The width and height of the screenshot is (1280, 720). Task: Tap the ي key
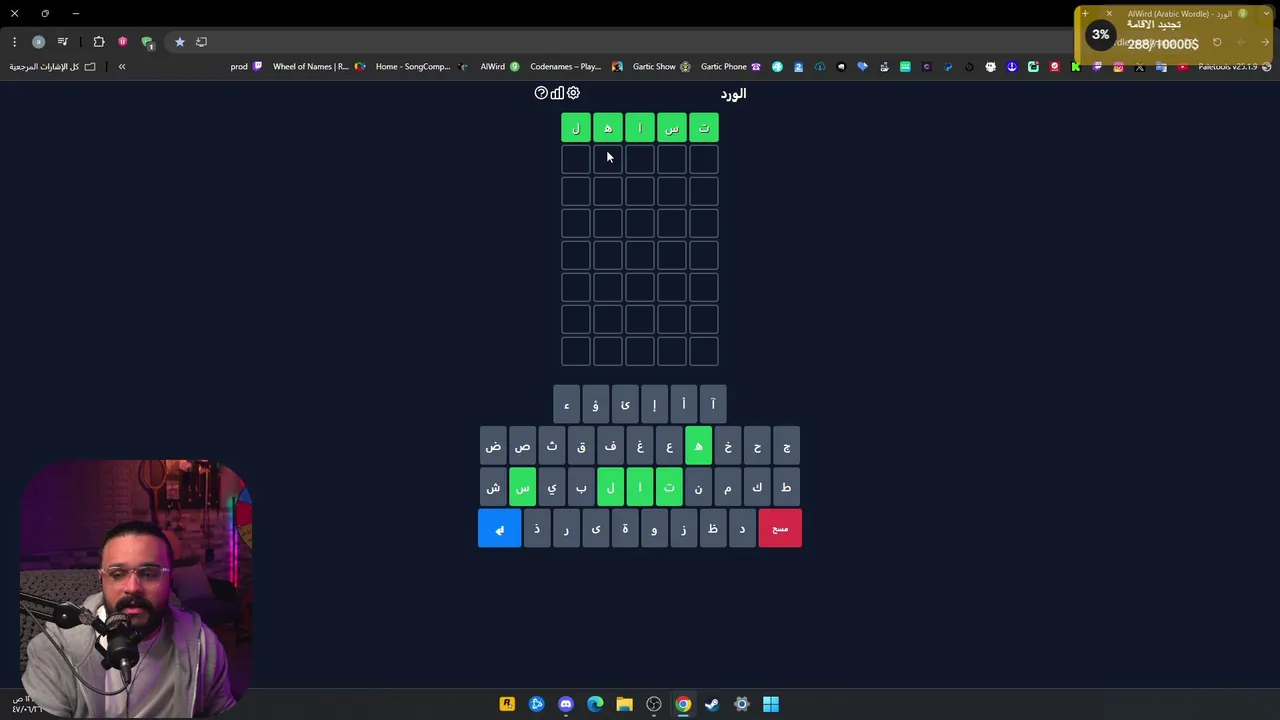coord(551,487)
